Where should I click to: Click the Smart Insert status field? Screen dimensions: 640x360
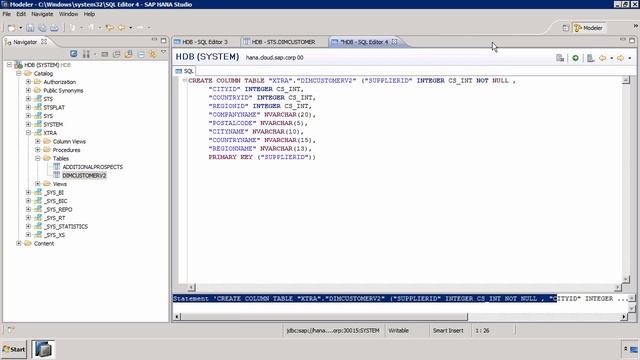click(448, 330)
